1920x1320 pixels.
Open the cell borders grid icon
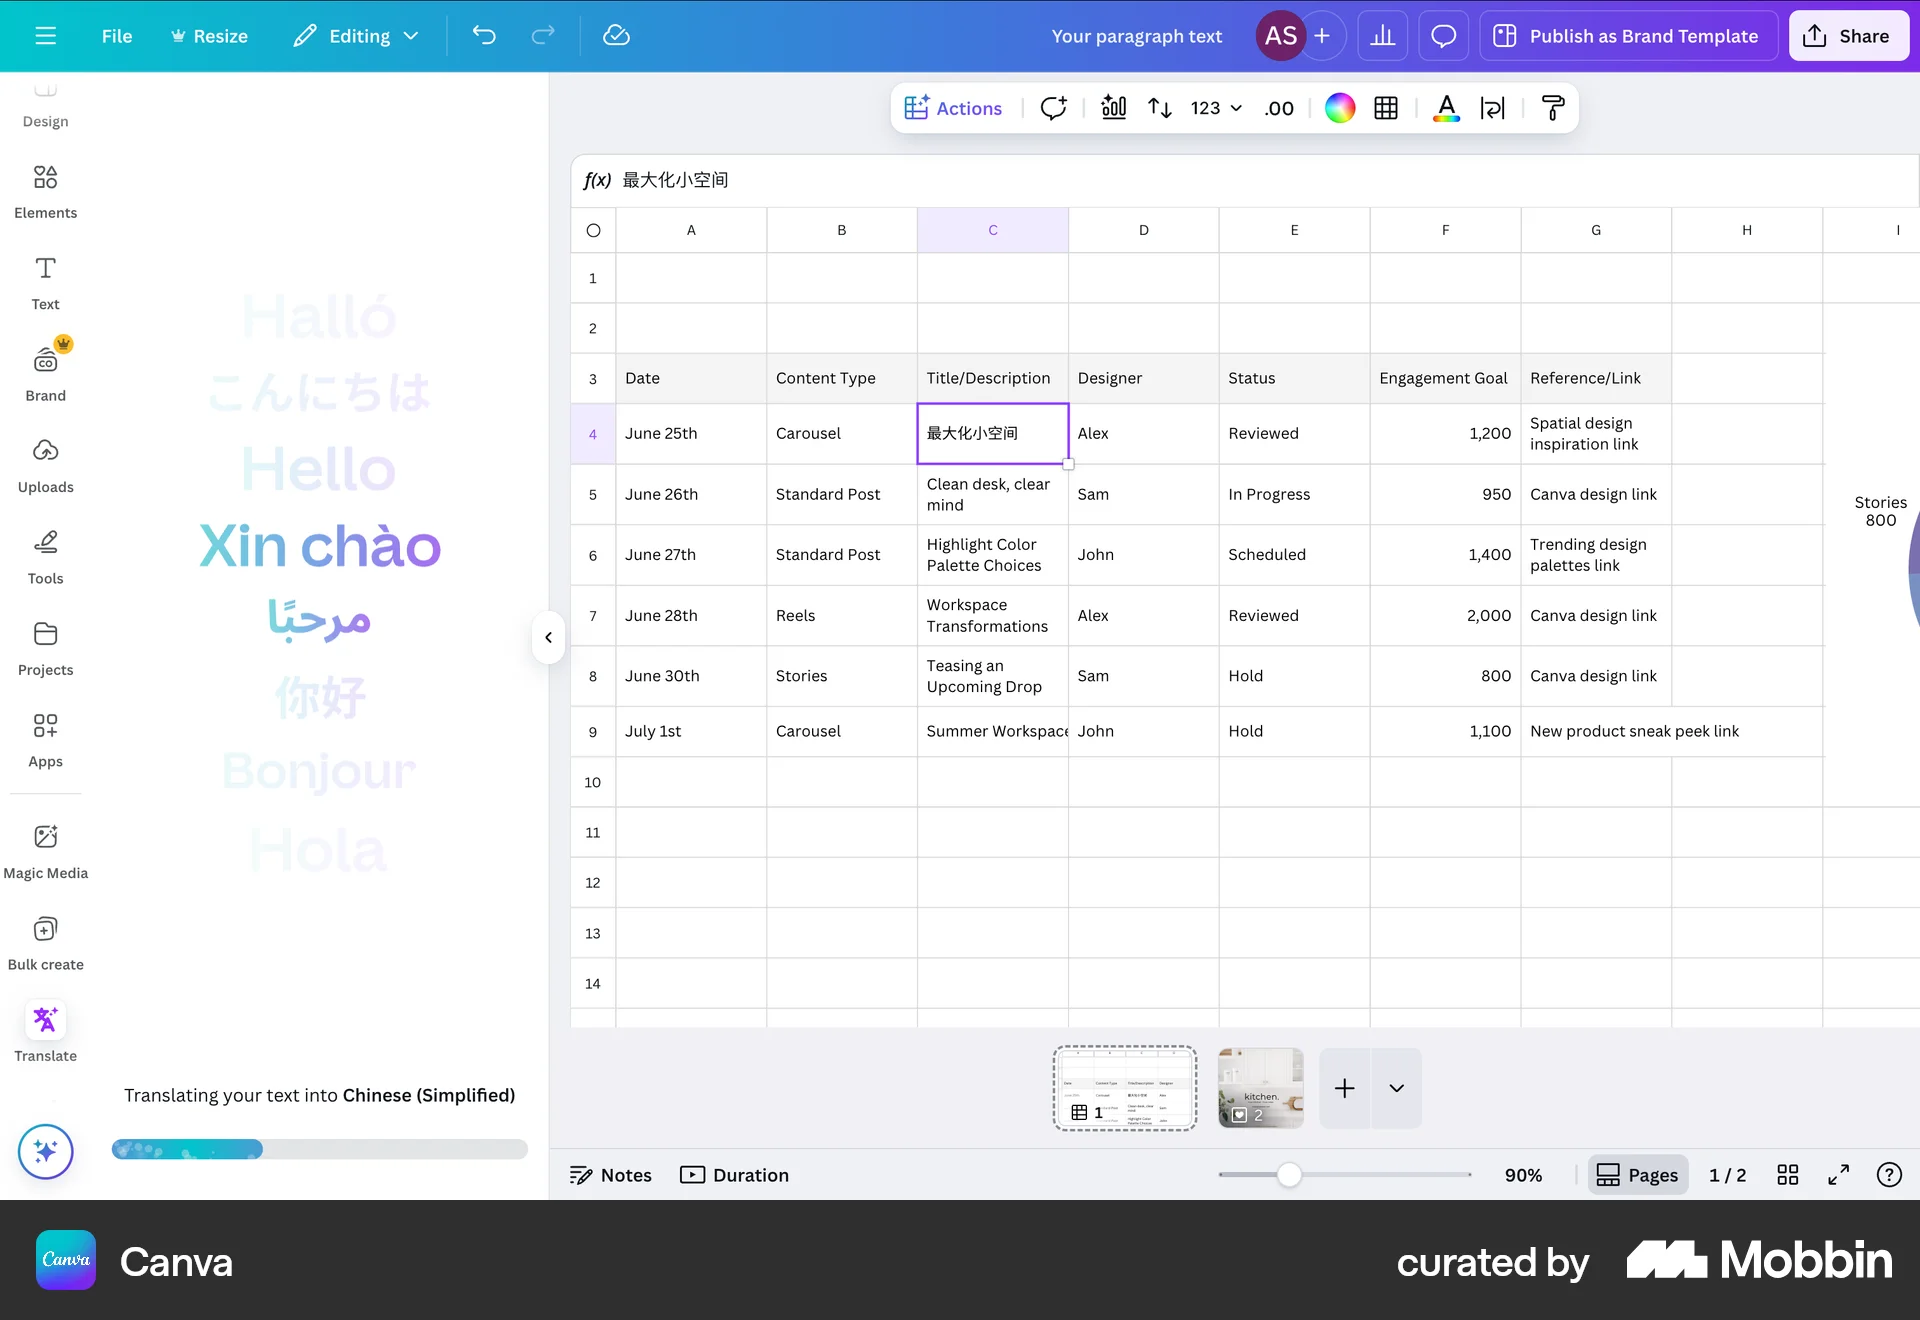coord(1386,108)
